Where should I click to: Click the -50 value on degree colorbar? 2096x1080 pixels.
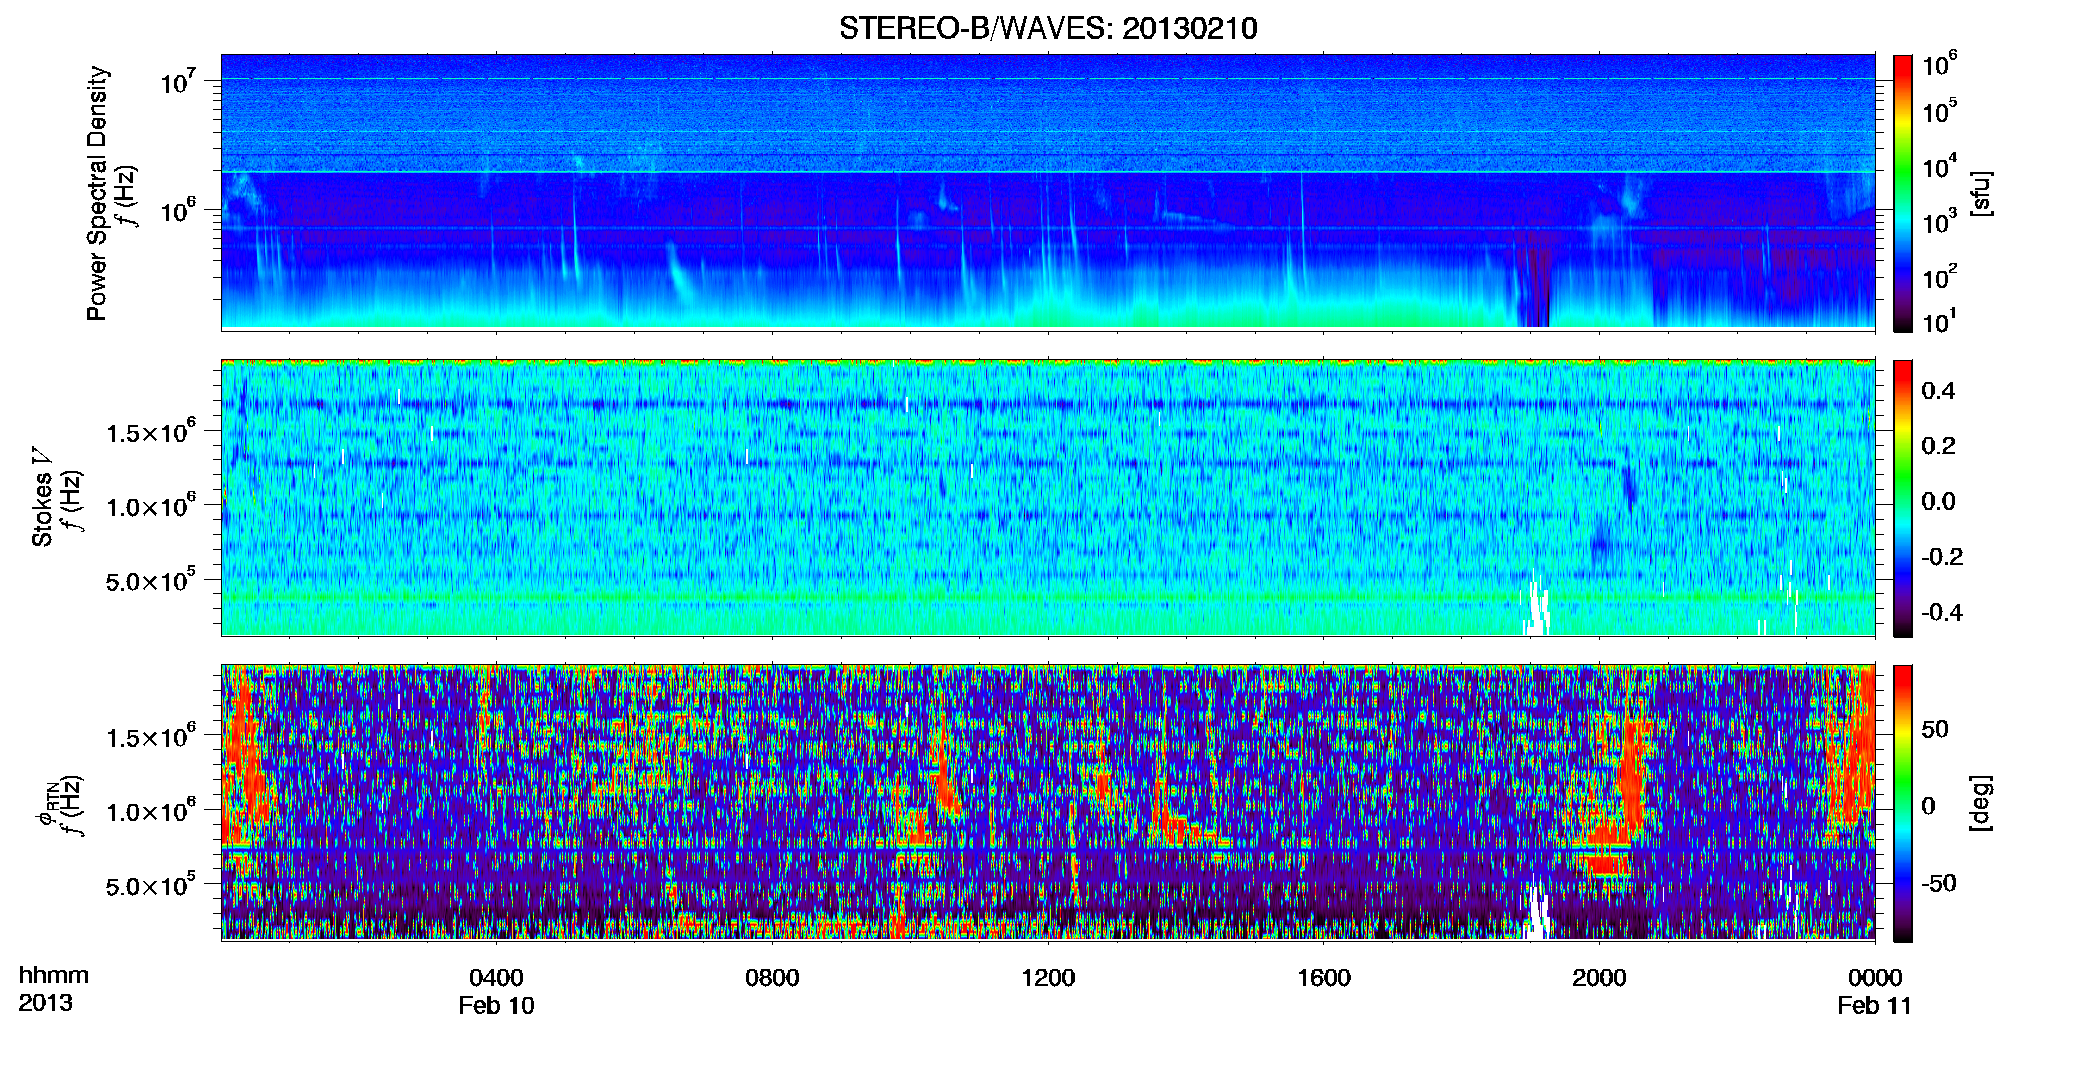click(x=1938, y=883)
